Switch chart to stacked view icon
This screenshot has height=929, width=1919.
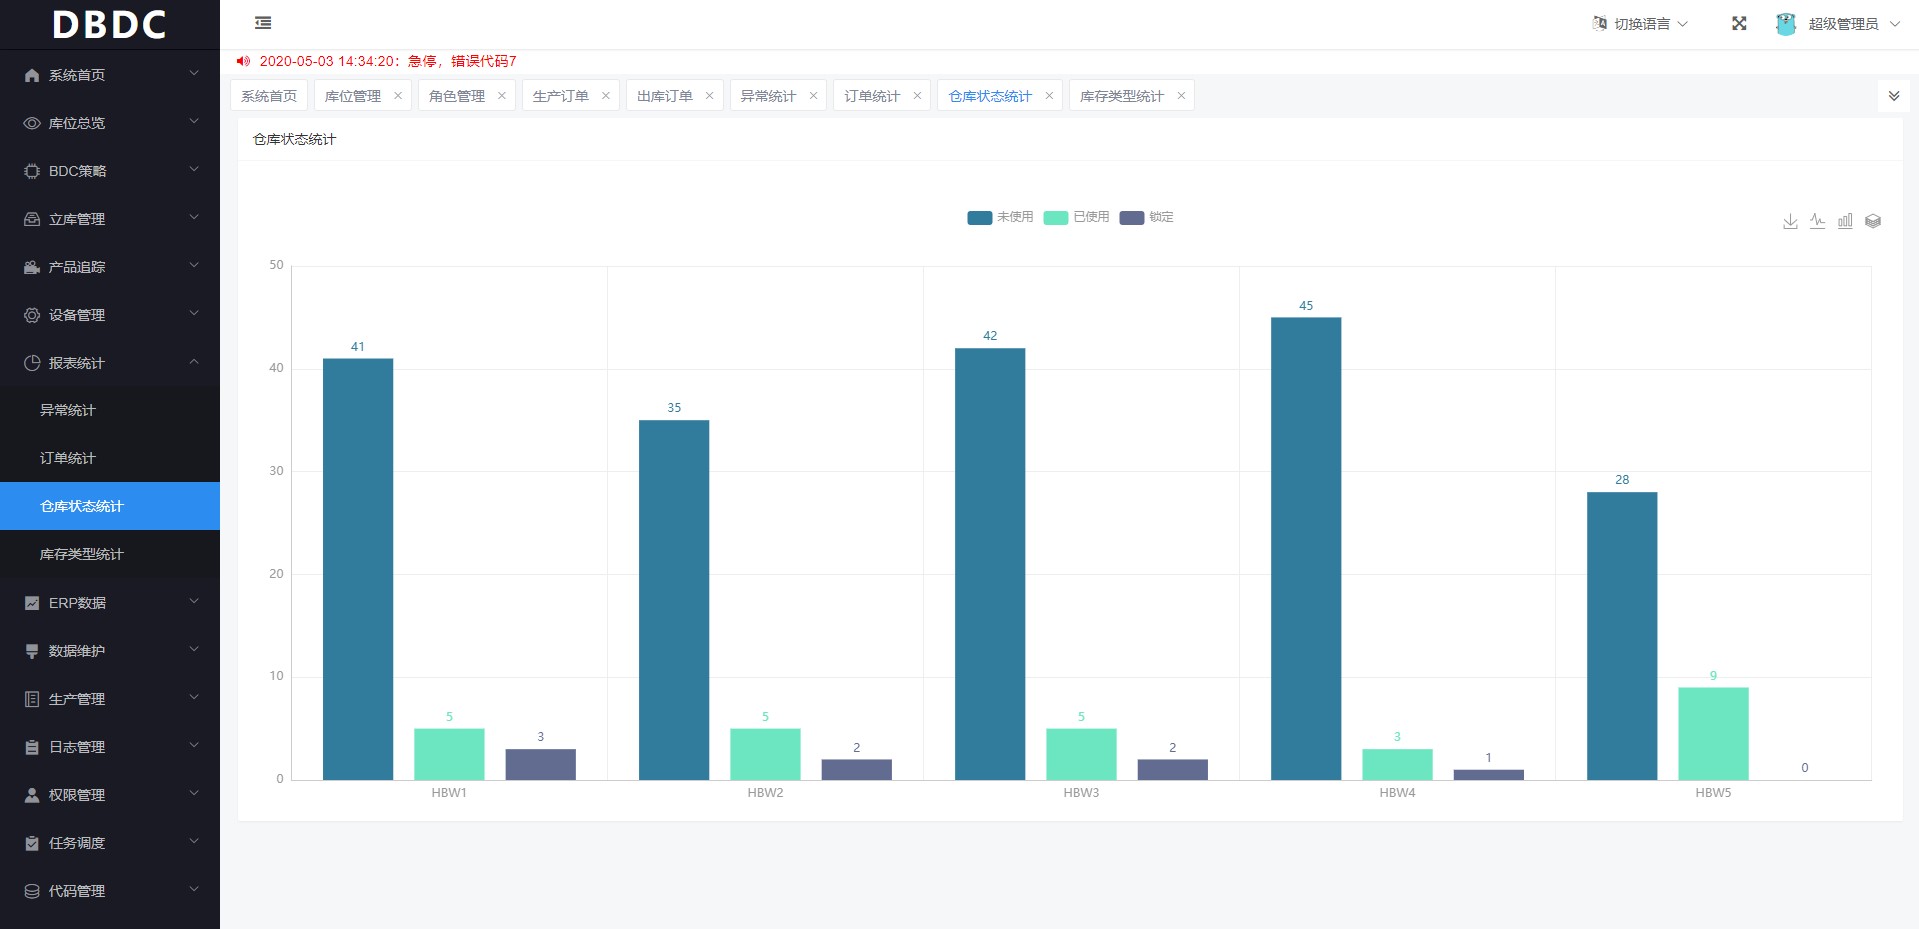tap(1873, 221)
